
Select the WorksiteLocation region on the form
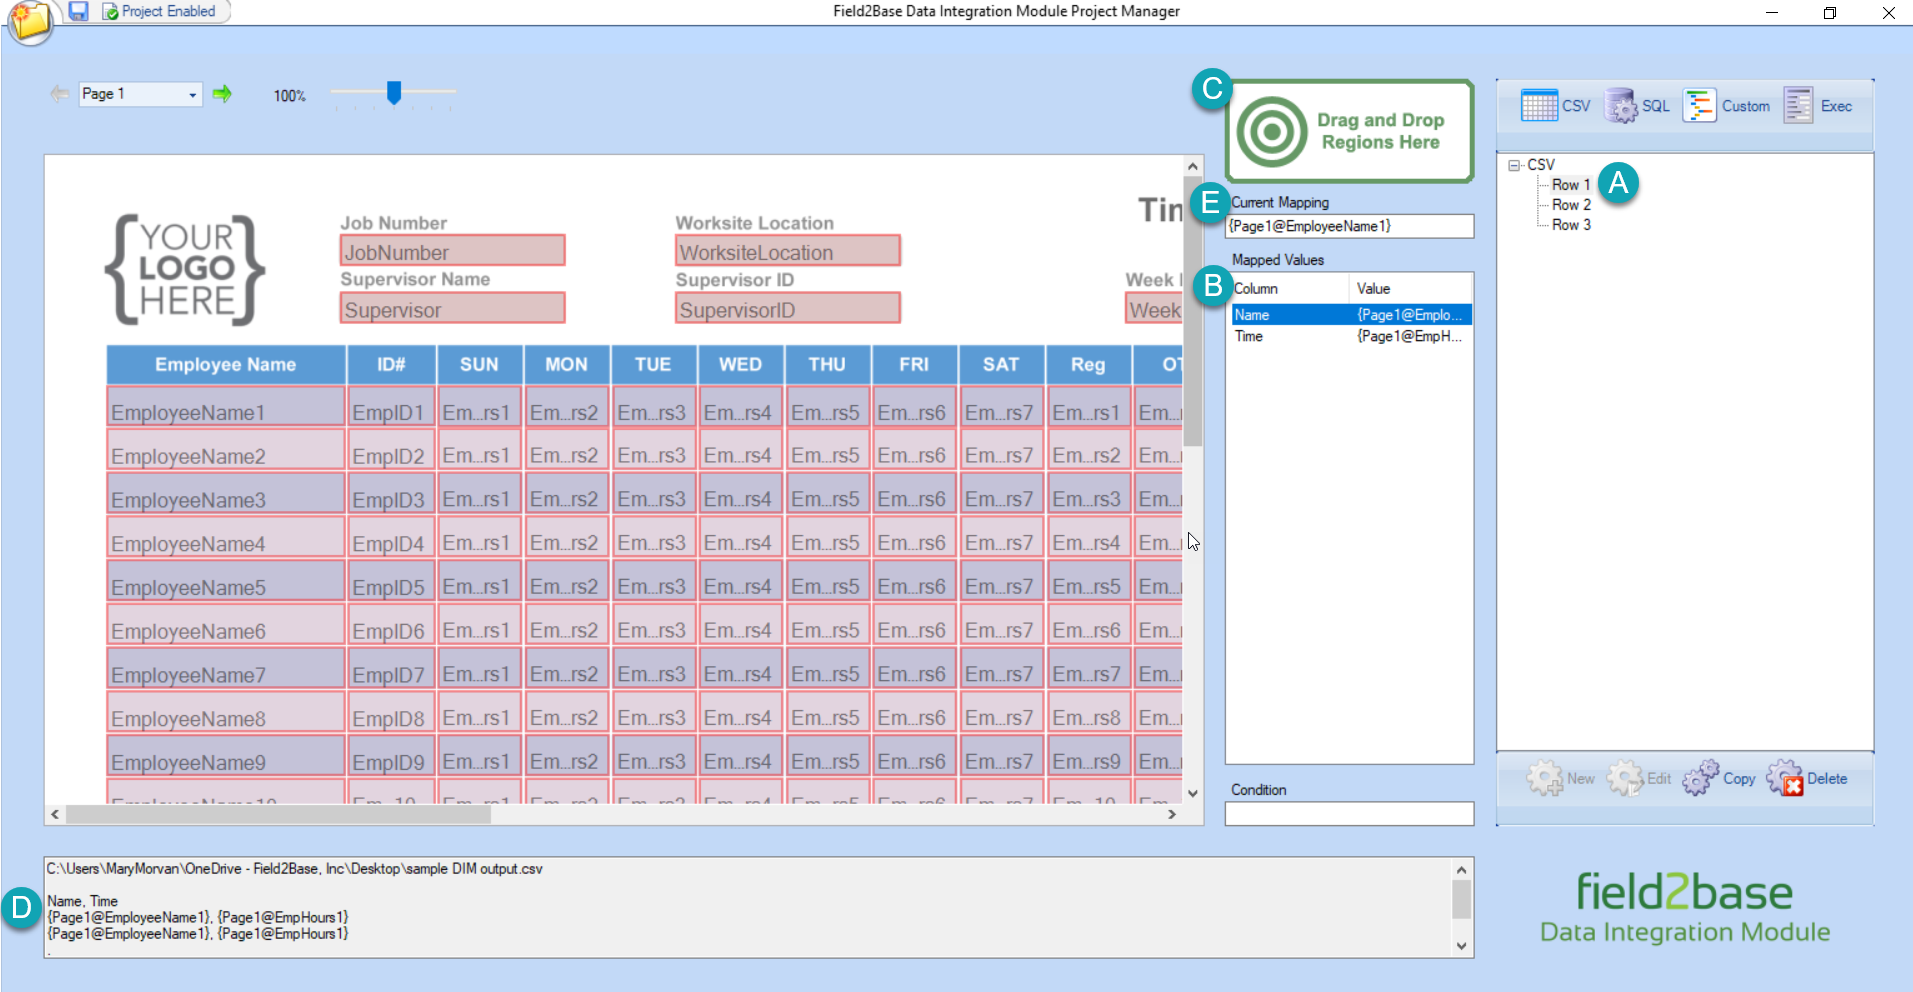click(788, 251)
